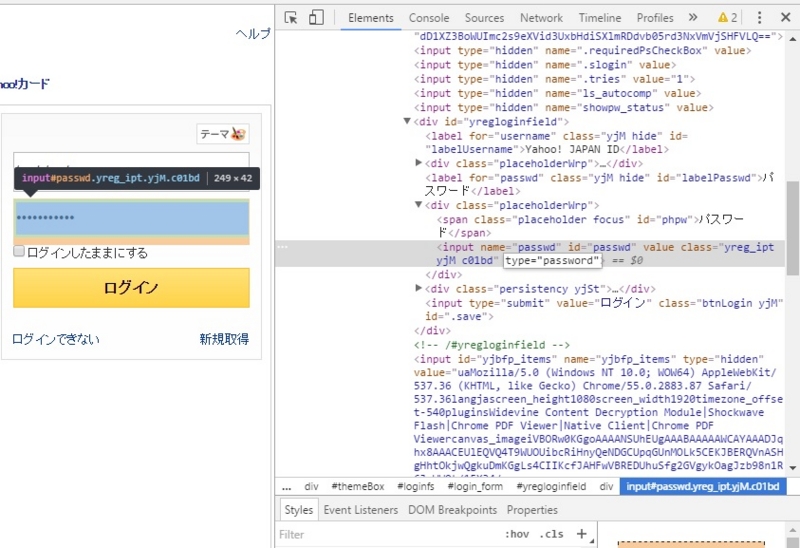Click the yellow warnings count indicator
This screenshot has height=548, width=800.
pos(728,18)
